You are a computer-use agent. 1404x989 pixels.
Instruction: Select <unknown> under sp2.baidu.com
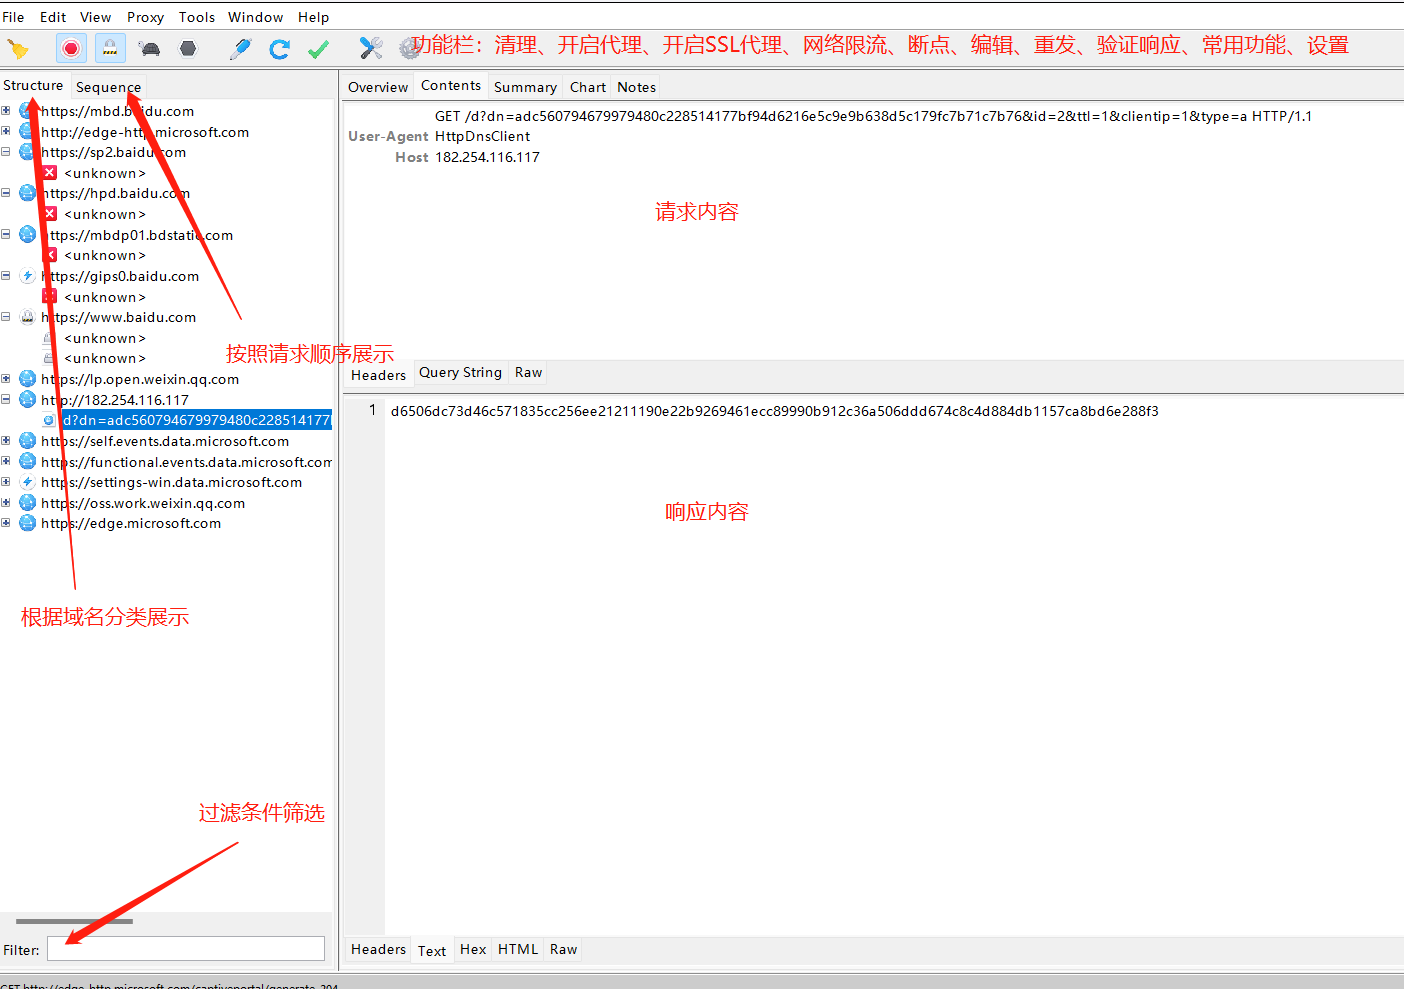(x=105, y=173)
